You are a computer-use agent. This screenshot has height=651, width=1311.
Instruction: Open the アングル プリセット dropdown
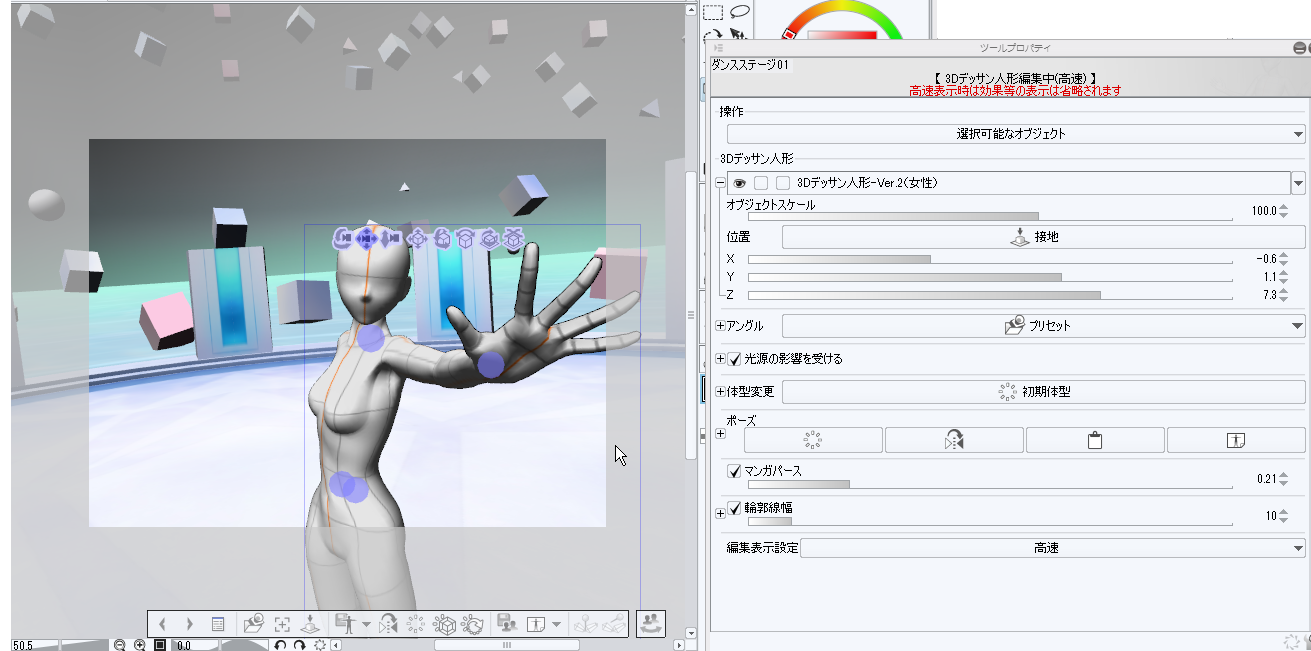pos(1044,326)
